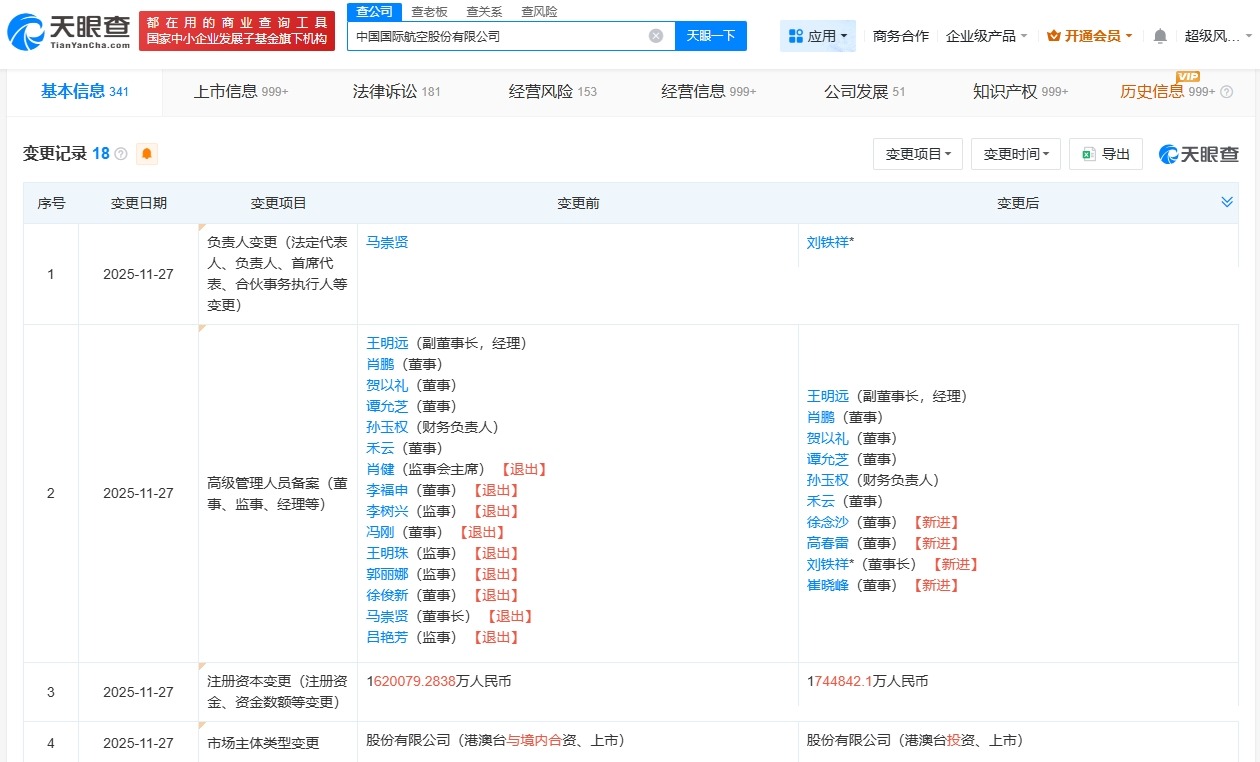Open the 变更时间 filter dropdown

[1015, 153]
